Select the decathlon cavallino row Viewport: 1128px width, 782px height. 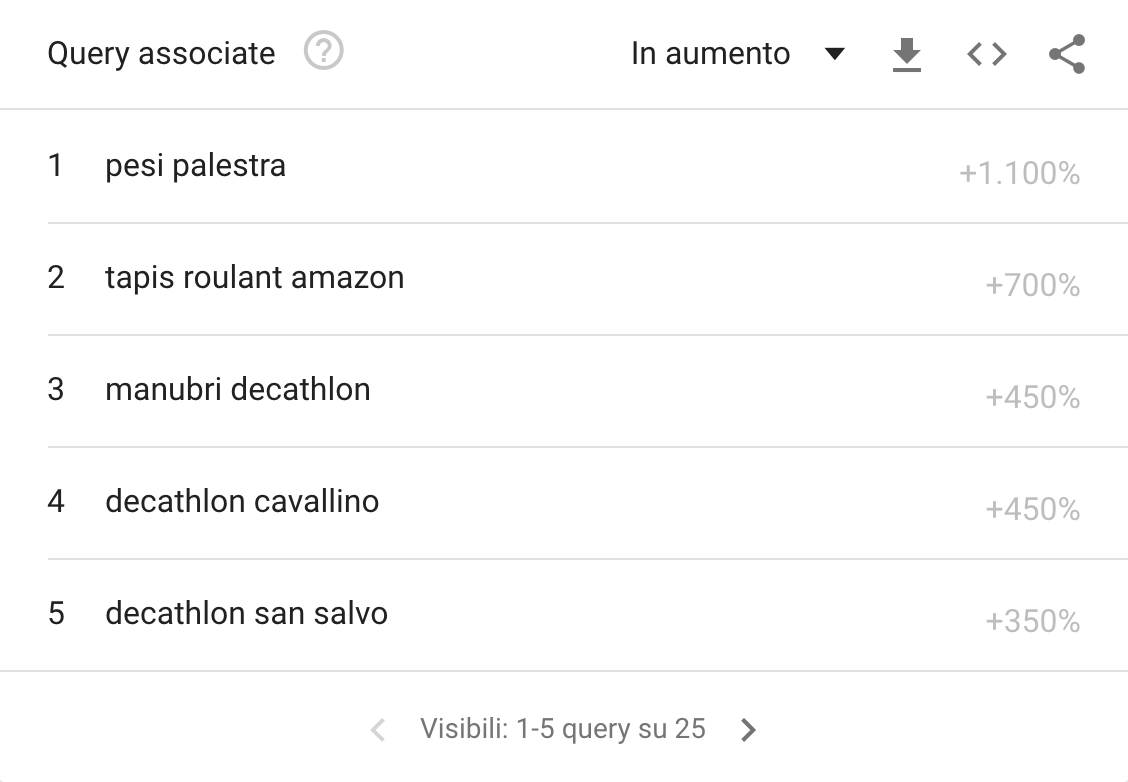(242, 501)
